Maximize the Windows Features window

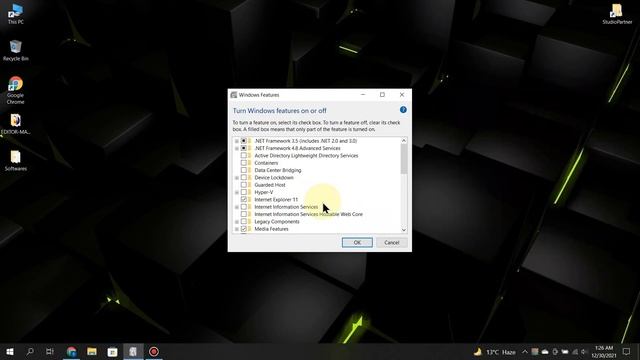(382, 95)
